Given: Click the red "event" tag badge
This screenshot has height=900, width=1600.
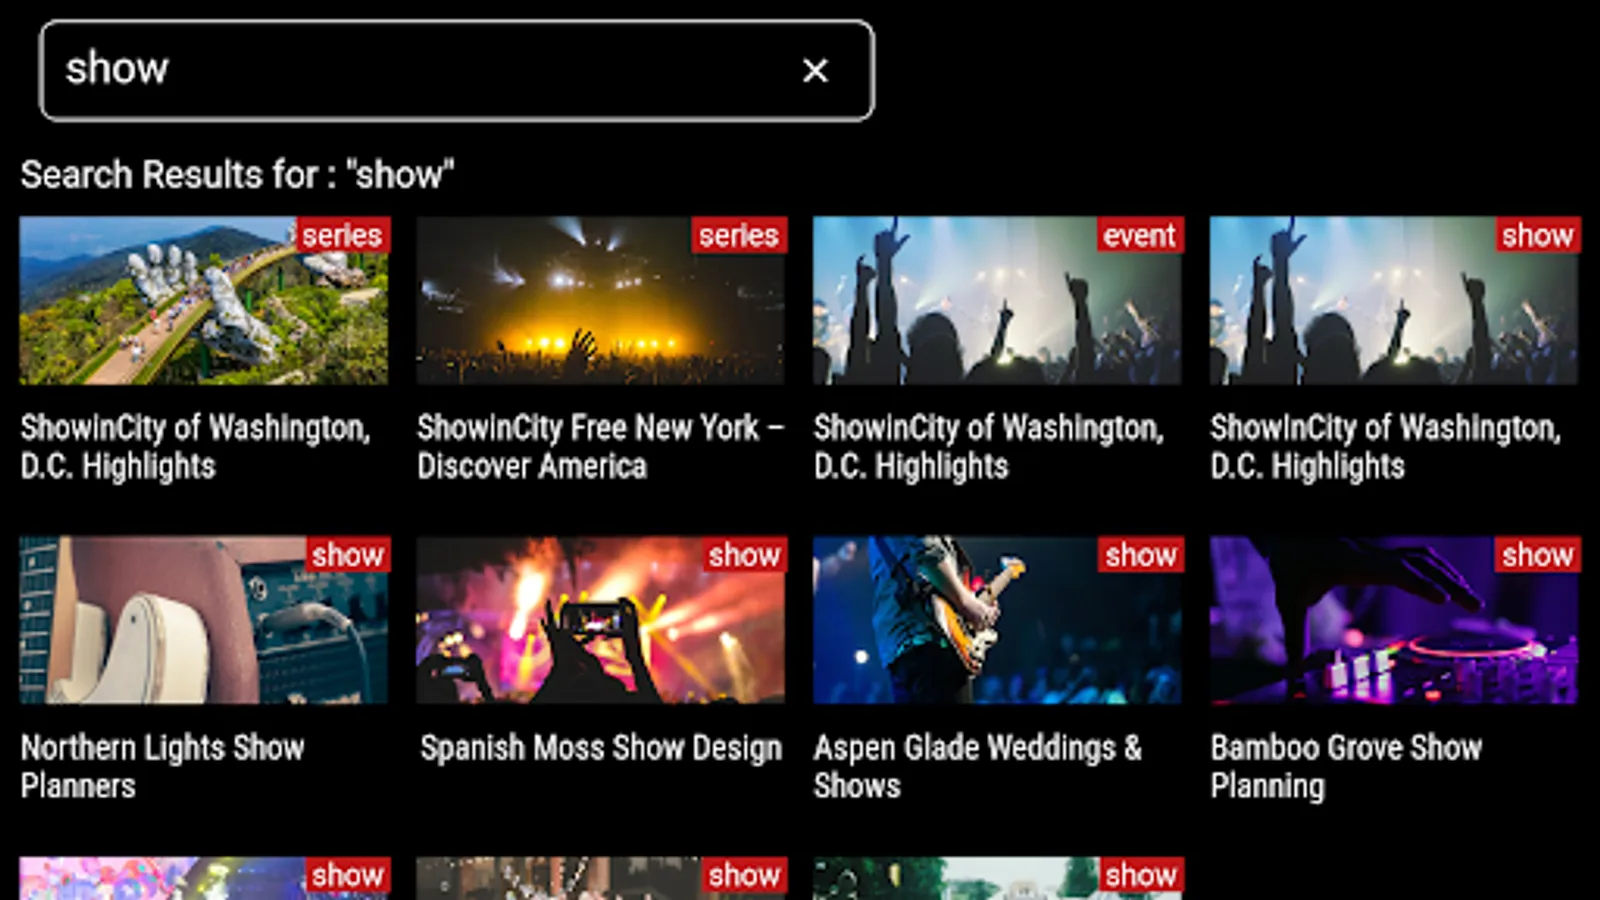Looking at the screenshot, I should coord(1139,235).
